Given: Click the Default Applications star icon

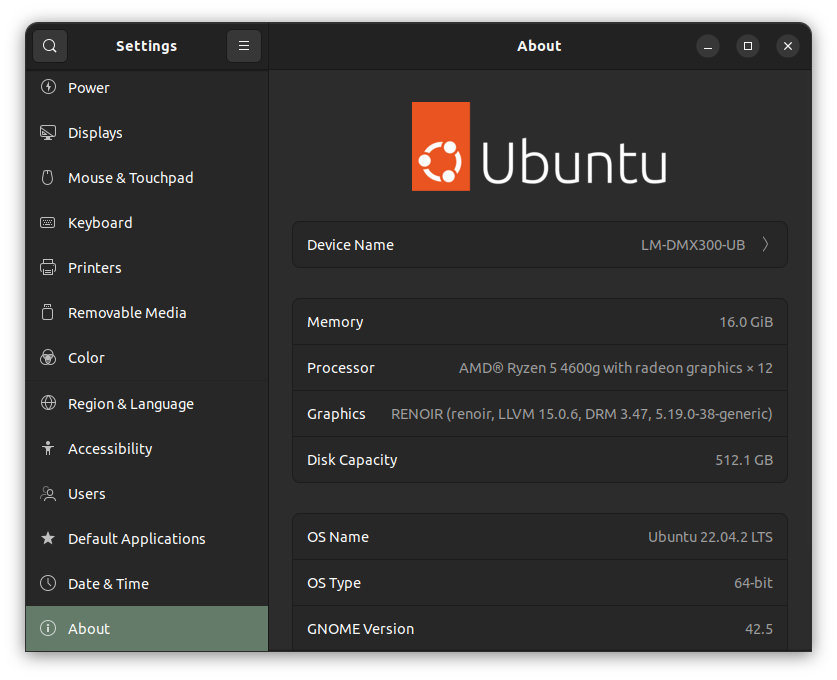Looking at the screenshot, I should point(48,538).
